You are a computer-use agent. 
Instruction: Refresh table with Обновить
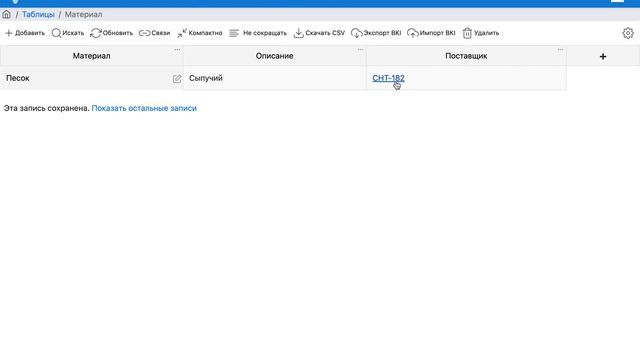pyautogui.click(x=111, y=33)
